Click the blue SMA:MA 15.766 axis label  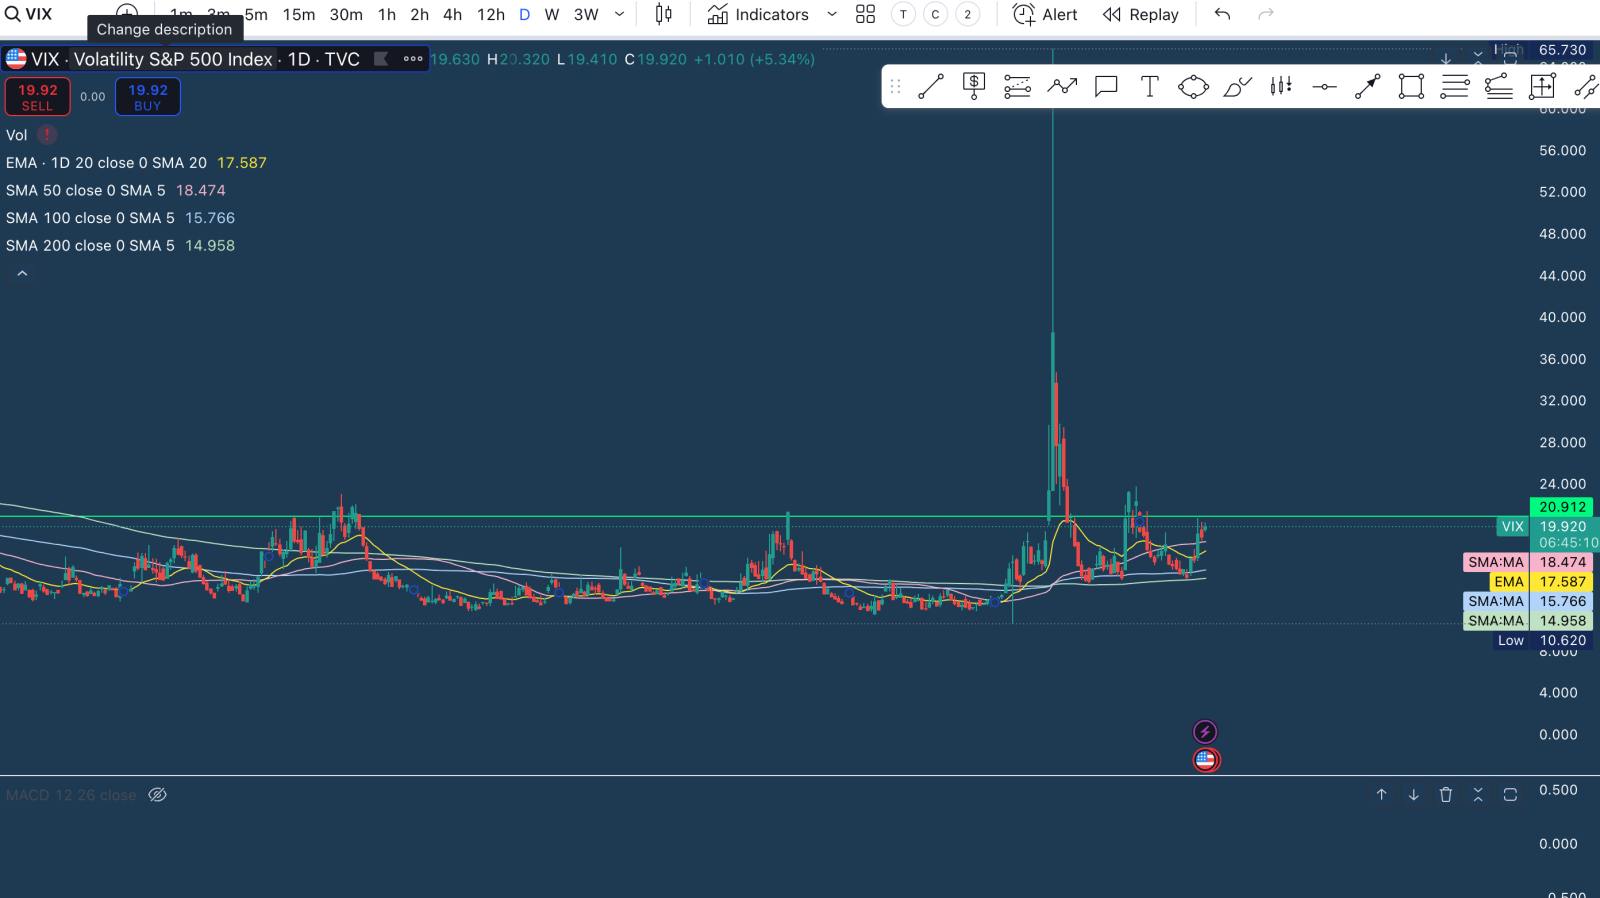(1527, 601)
